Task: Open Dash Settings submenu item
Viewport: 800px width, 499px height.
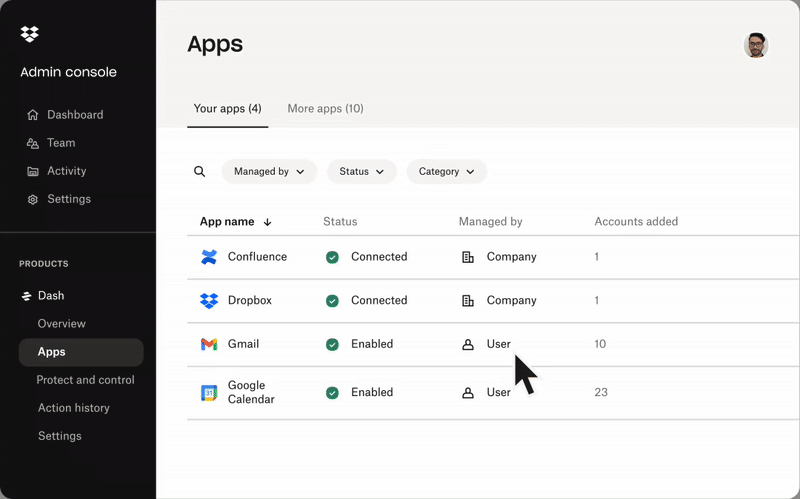Action: (60, 436)
